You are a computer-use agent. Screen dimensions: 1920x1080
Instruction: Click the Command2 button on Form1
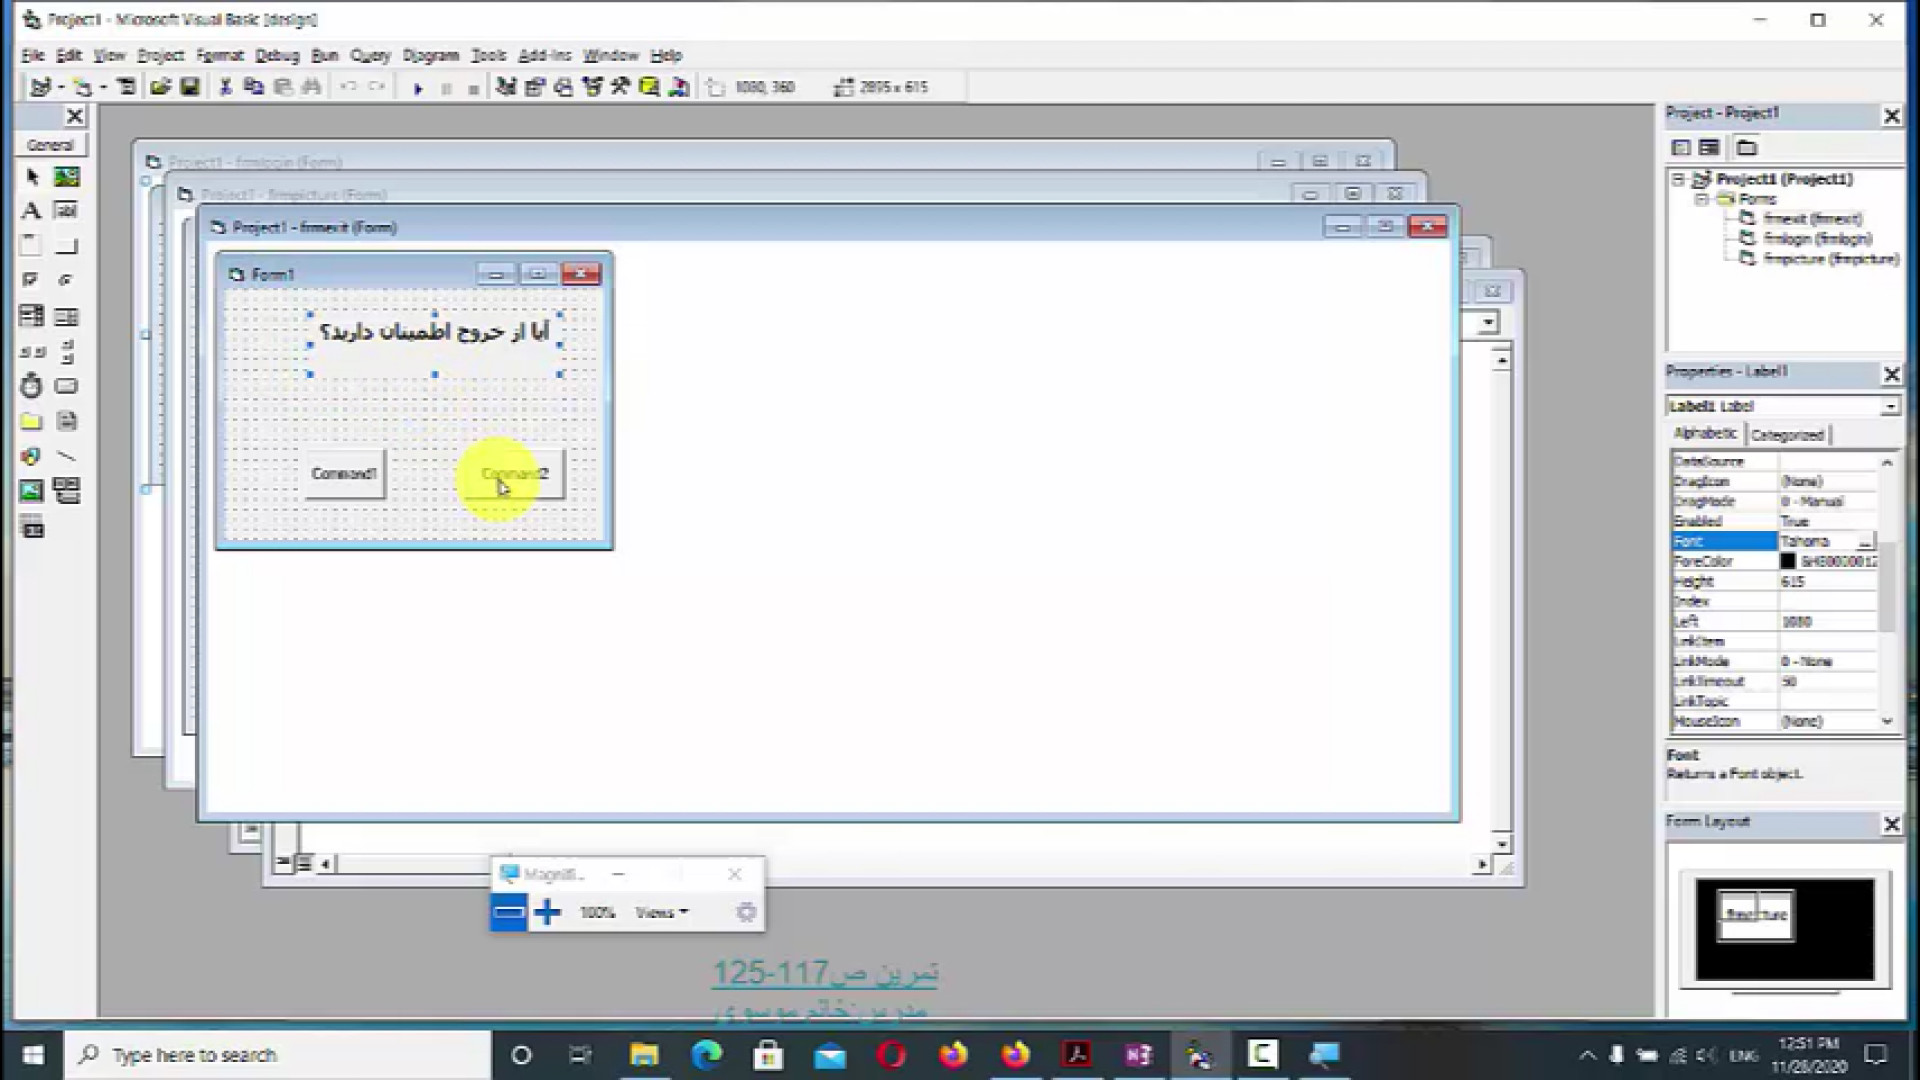coord(515,474)
